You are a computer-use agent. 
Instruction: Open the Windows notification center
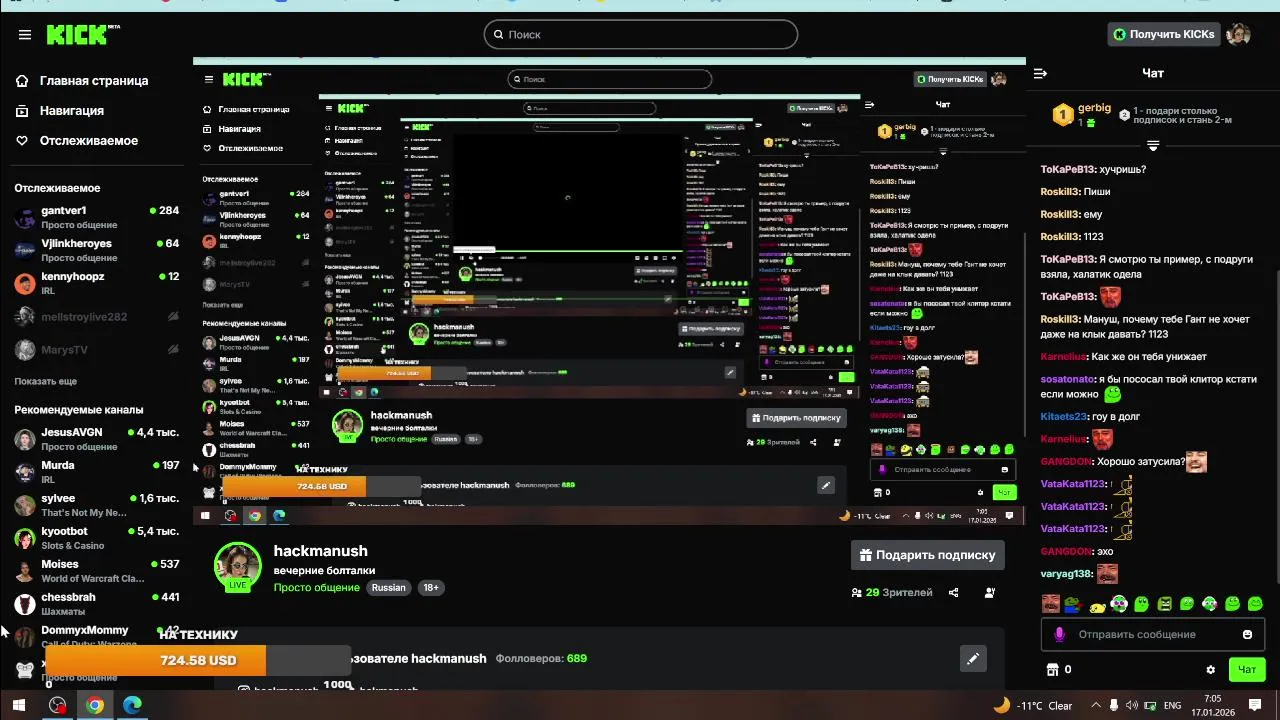[x=1256, y=705]
